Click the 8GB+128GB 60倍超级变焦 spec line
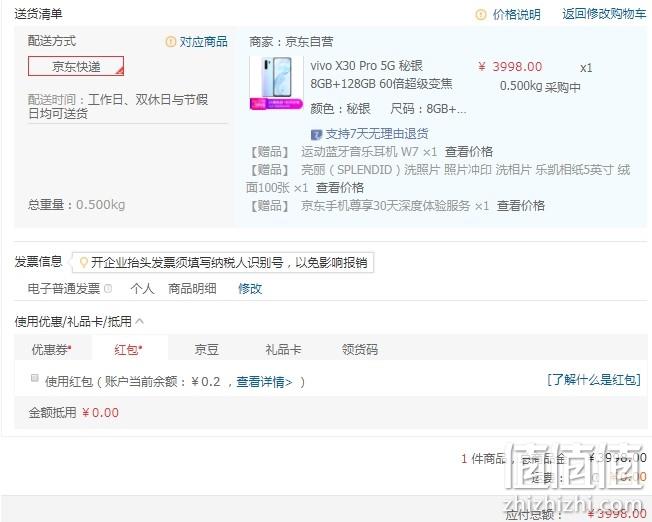 pos(381,84)
